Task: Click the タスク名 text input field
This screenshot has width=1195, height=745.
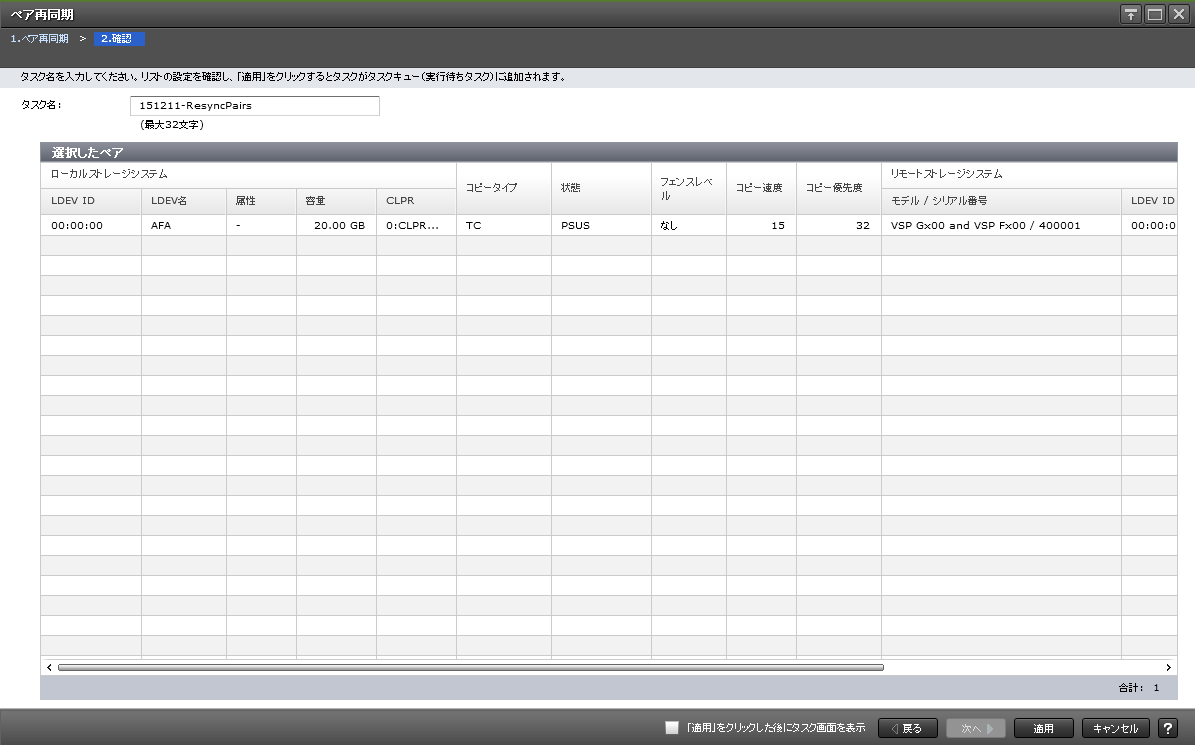Action: click(x=254, y=106)
